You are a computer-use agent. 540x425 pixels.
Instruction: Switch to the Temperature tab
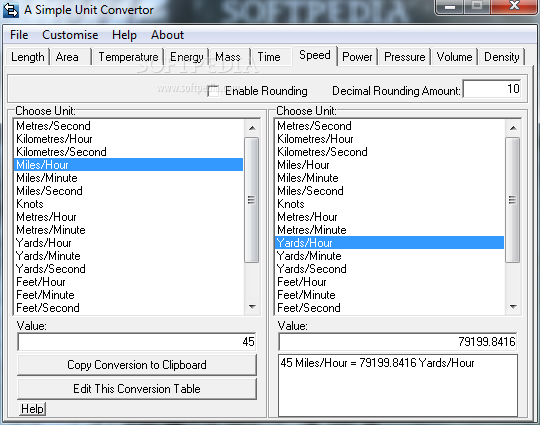pos(128,57)
